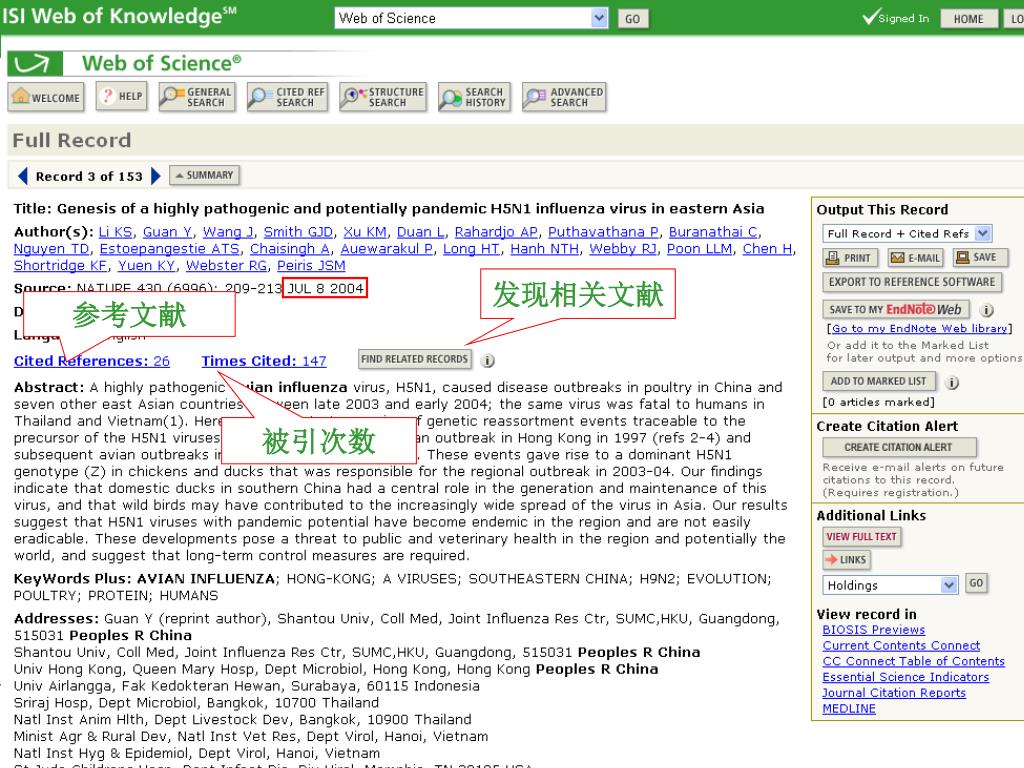Viewport: 1024px width, 768px height.
Task: Open Cited References: 26 link
Action: pos(91,361)
